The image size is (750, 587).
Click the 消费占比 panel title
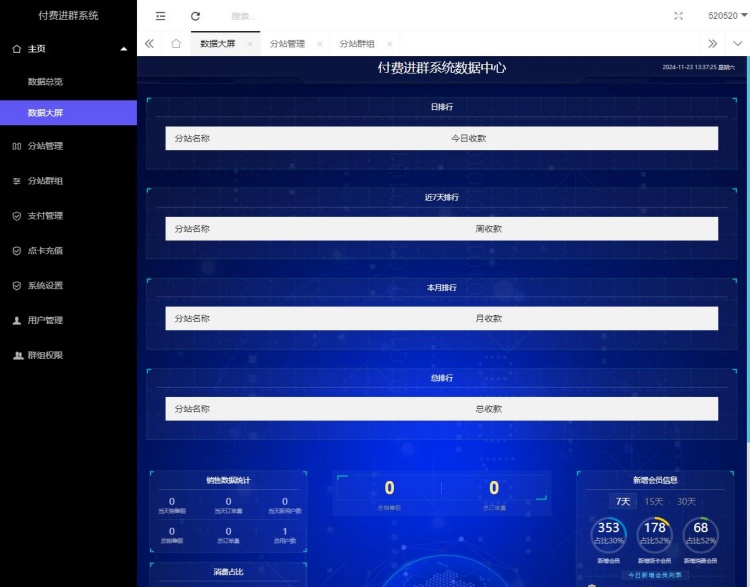click(228, 572)
